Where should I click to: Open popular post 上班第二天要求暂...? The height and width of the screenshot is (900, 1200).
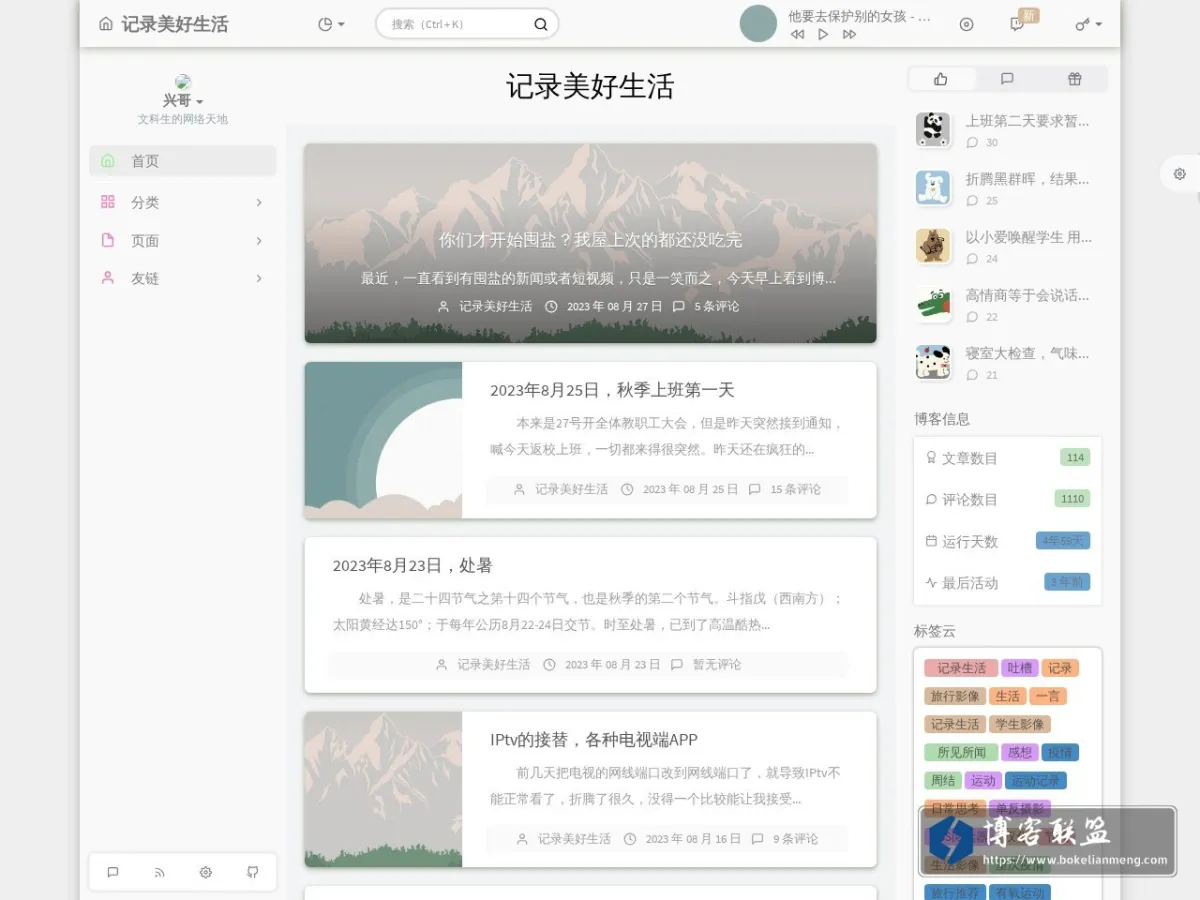pyautogui.click(x=1027, y=121)
